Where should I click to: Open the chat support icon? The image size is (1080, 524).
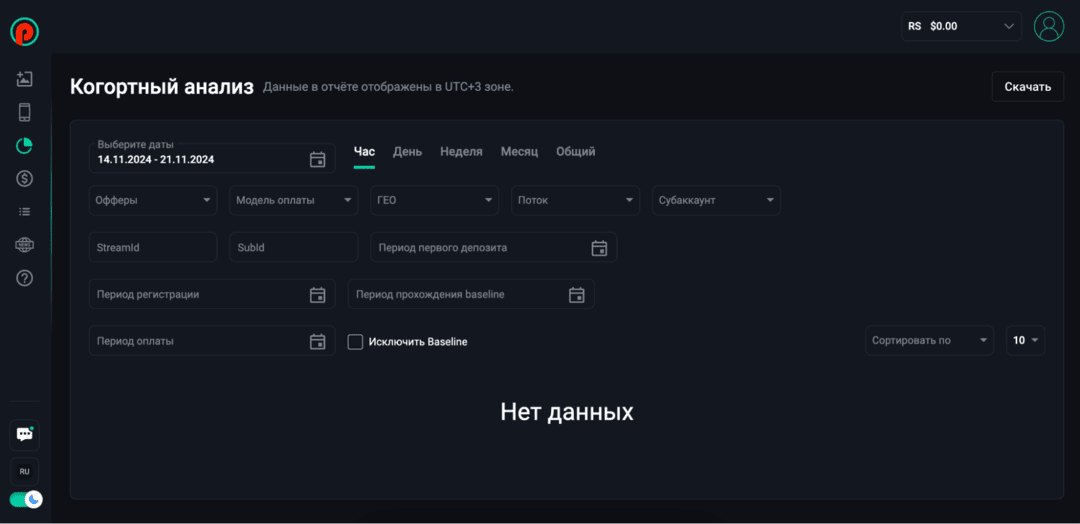tap(25, 435)
